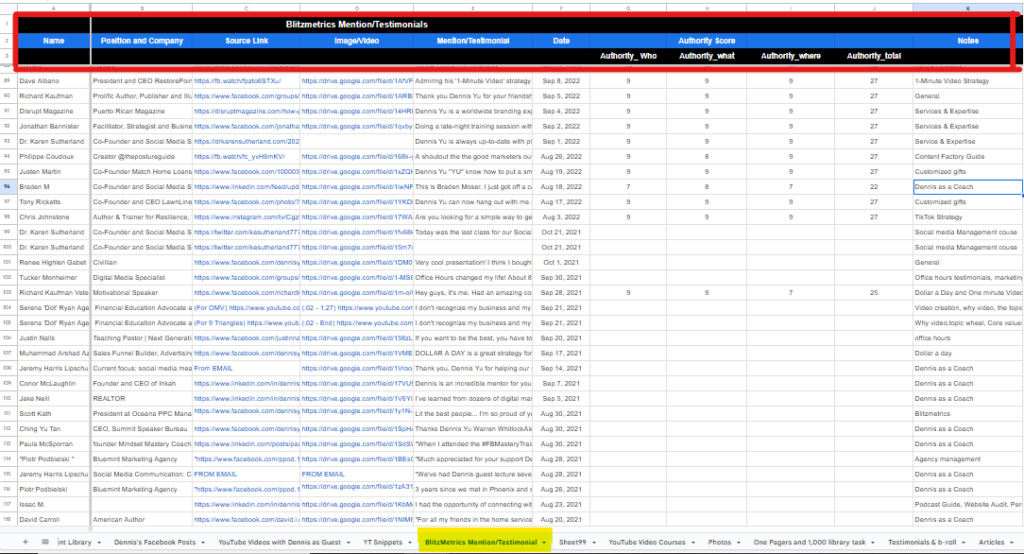The width and height of the screenshot is (1024, 554).
Task: Select the Civilian position cell
Action: pos(142,263)
